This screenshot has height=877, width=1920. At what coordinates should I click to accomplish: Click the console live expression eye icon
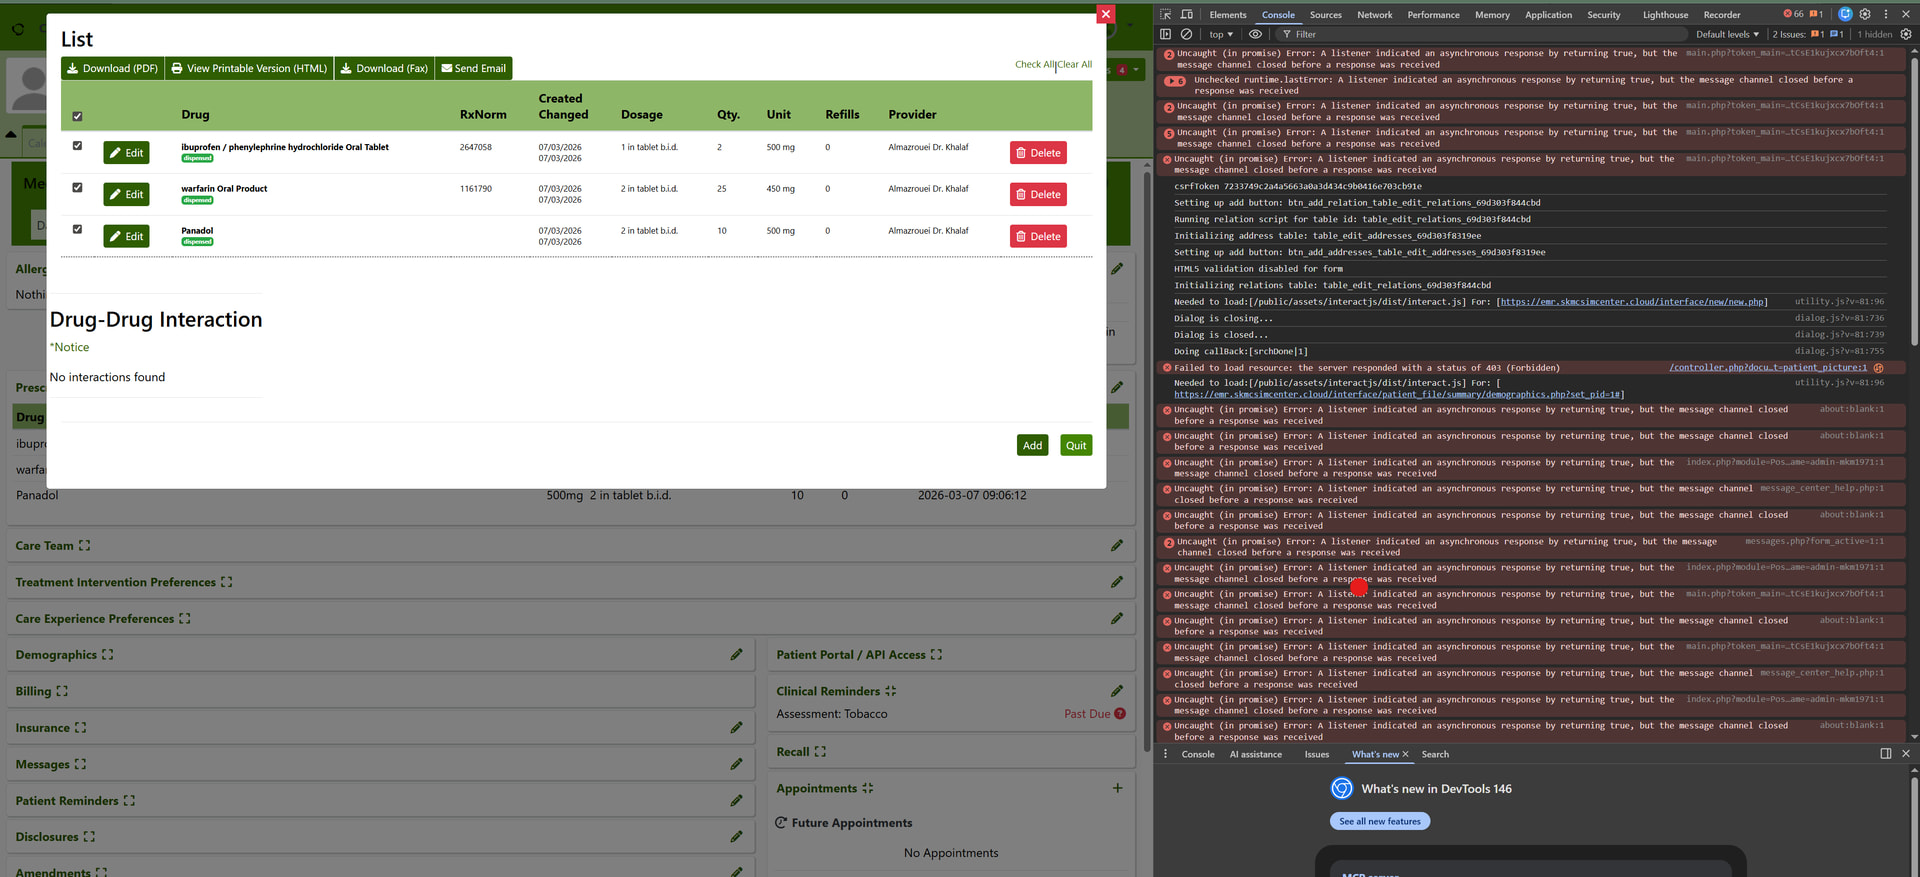pyautogui.click(x=1255, y=34)
